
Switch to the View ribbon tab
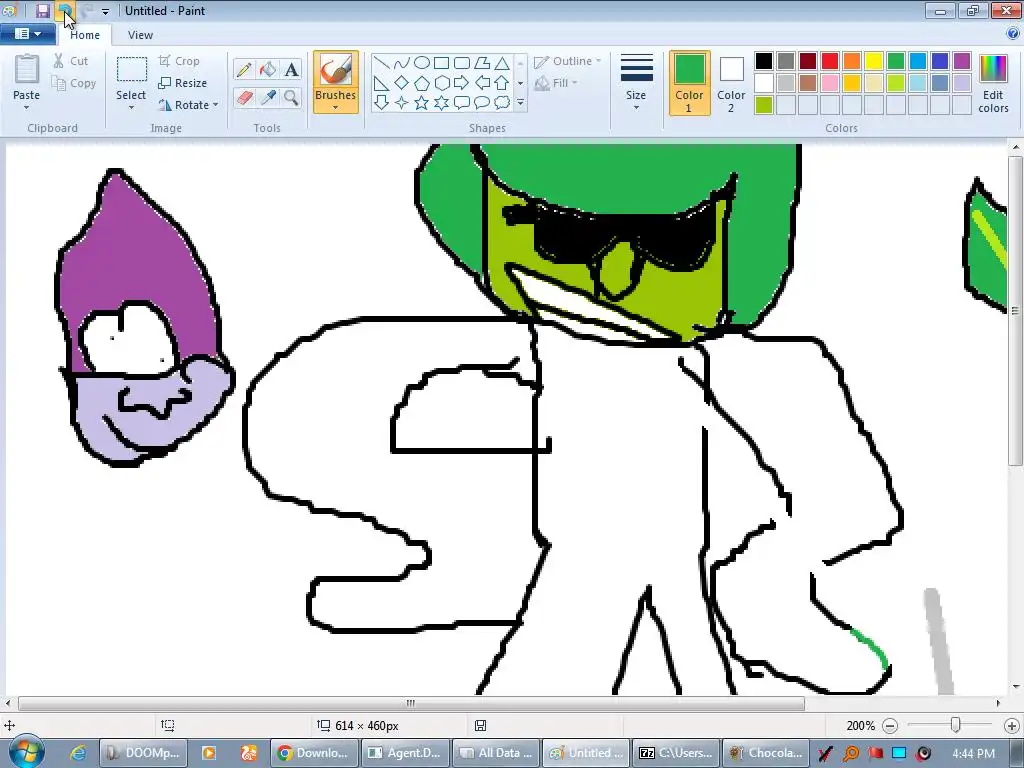click(x=140, y=35)
